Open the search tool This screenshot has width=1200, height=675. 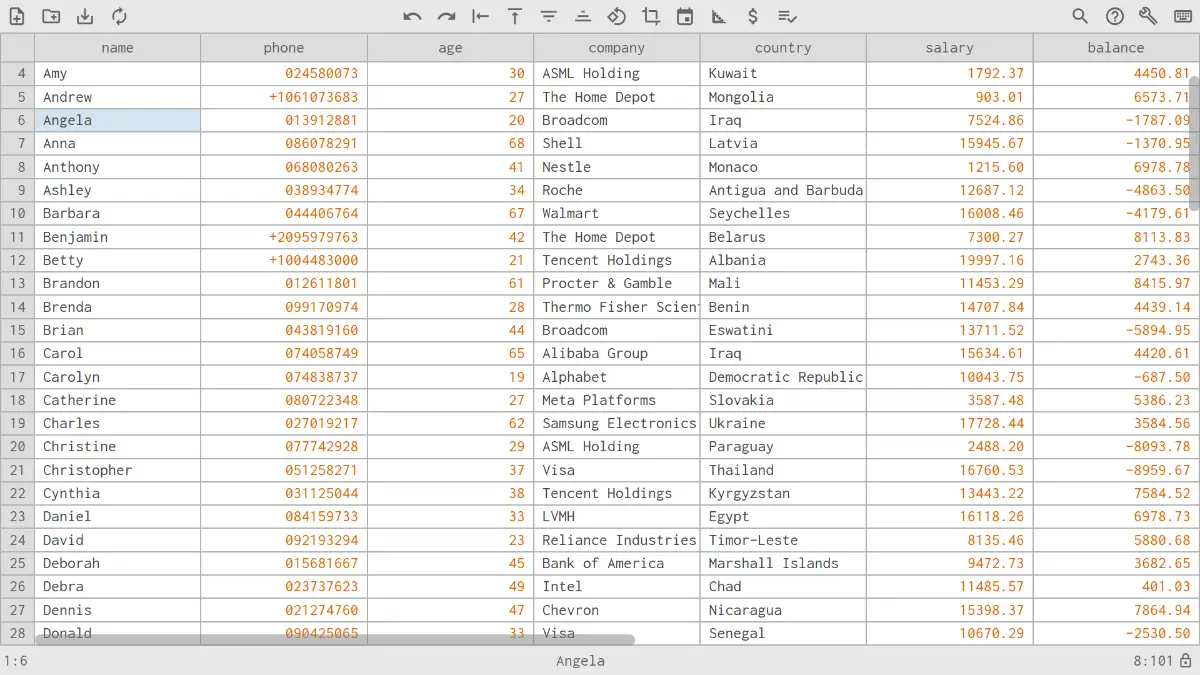pyautogui.click(x=1081, y=16)
